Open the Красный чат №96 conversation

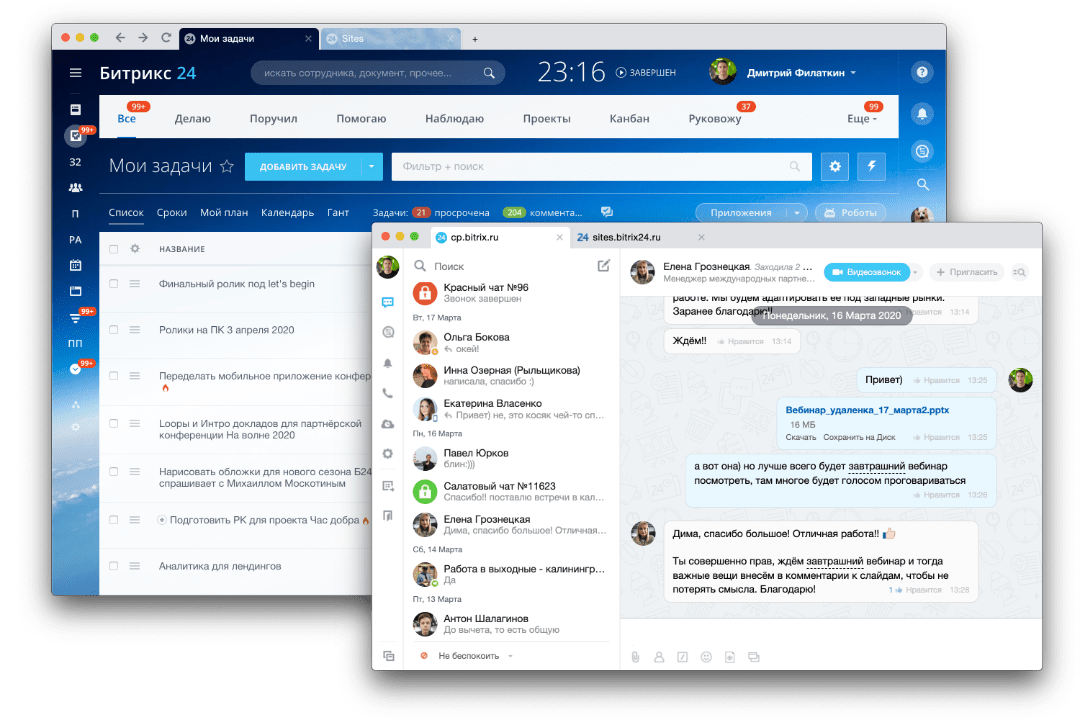click(510, 293)
